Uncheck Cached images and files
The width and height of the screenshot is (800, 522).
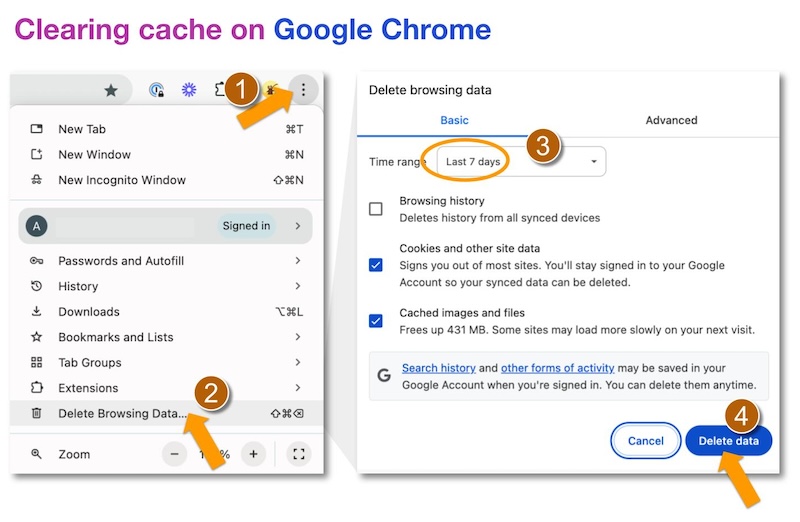(376, 321)
